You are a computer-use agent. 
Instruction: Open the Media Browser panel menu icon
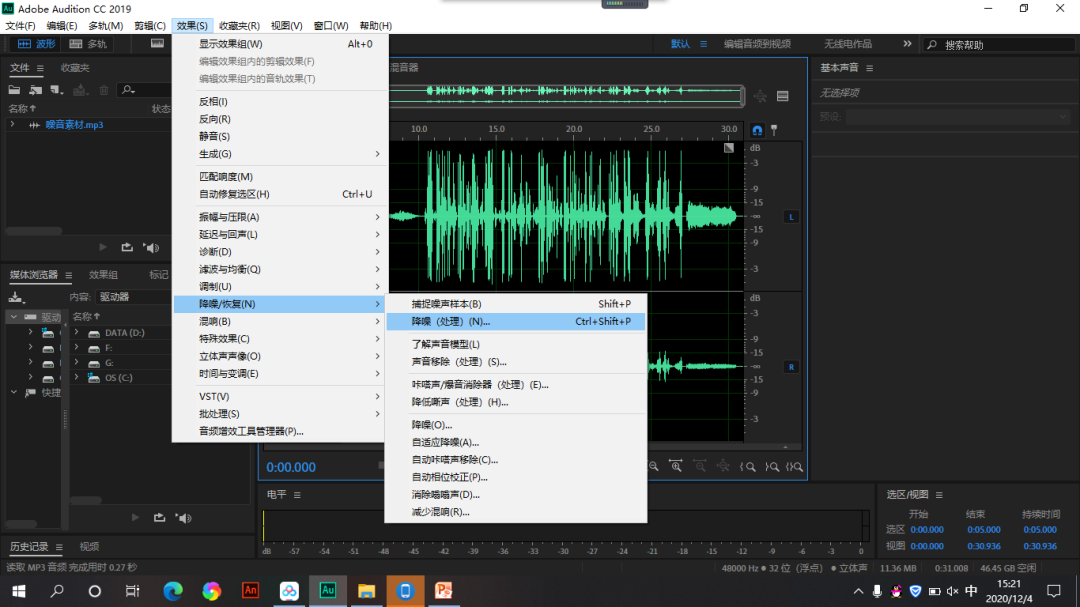pyautogui.click(x=68, y=275)
